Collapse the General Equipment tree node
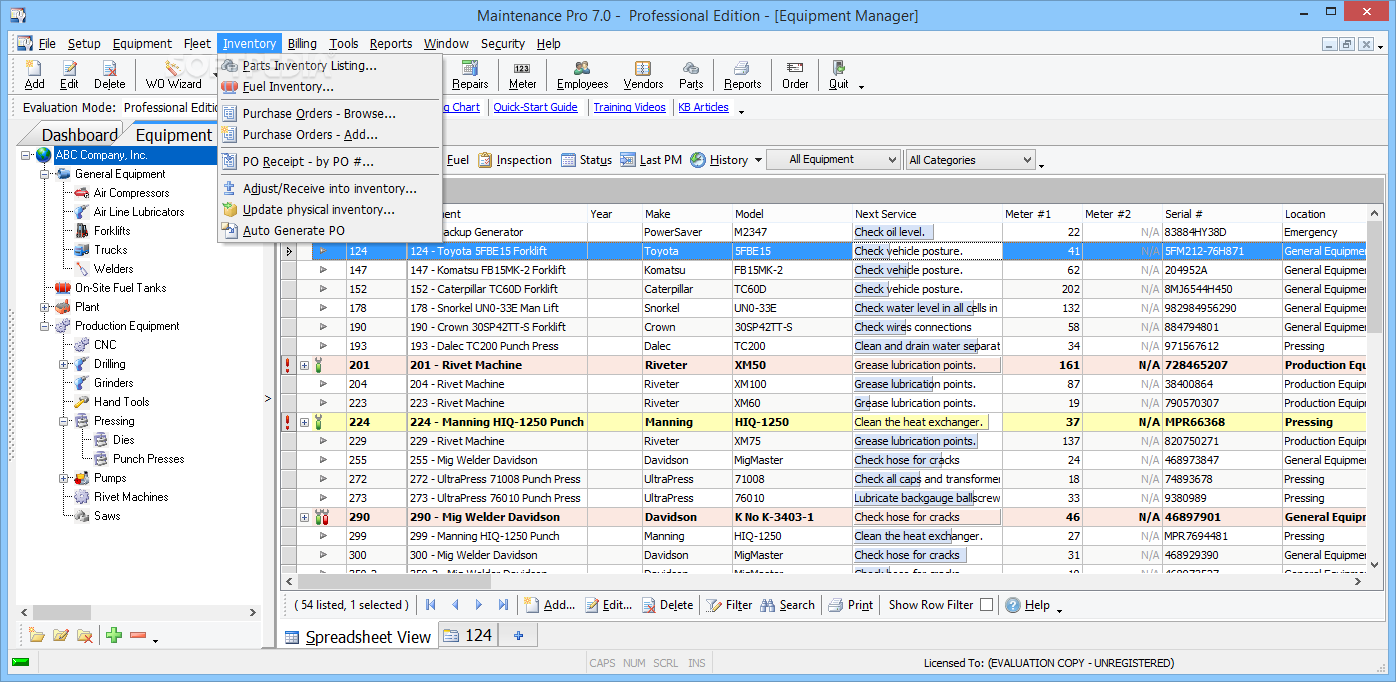The image size is (1396, 682). [45, 174]
